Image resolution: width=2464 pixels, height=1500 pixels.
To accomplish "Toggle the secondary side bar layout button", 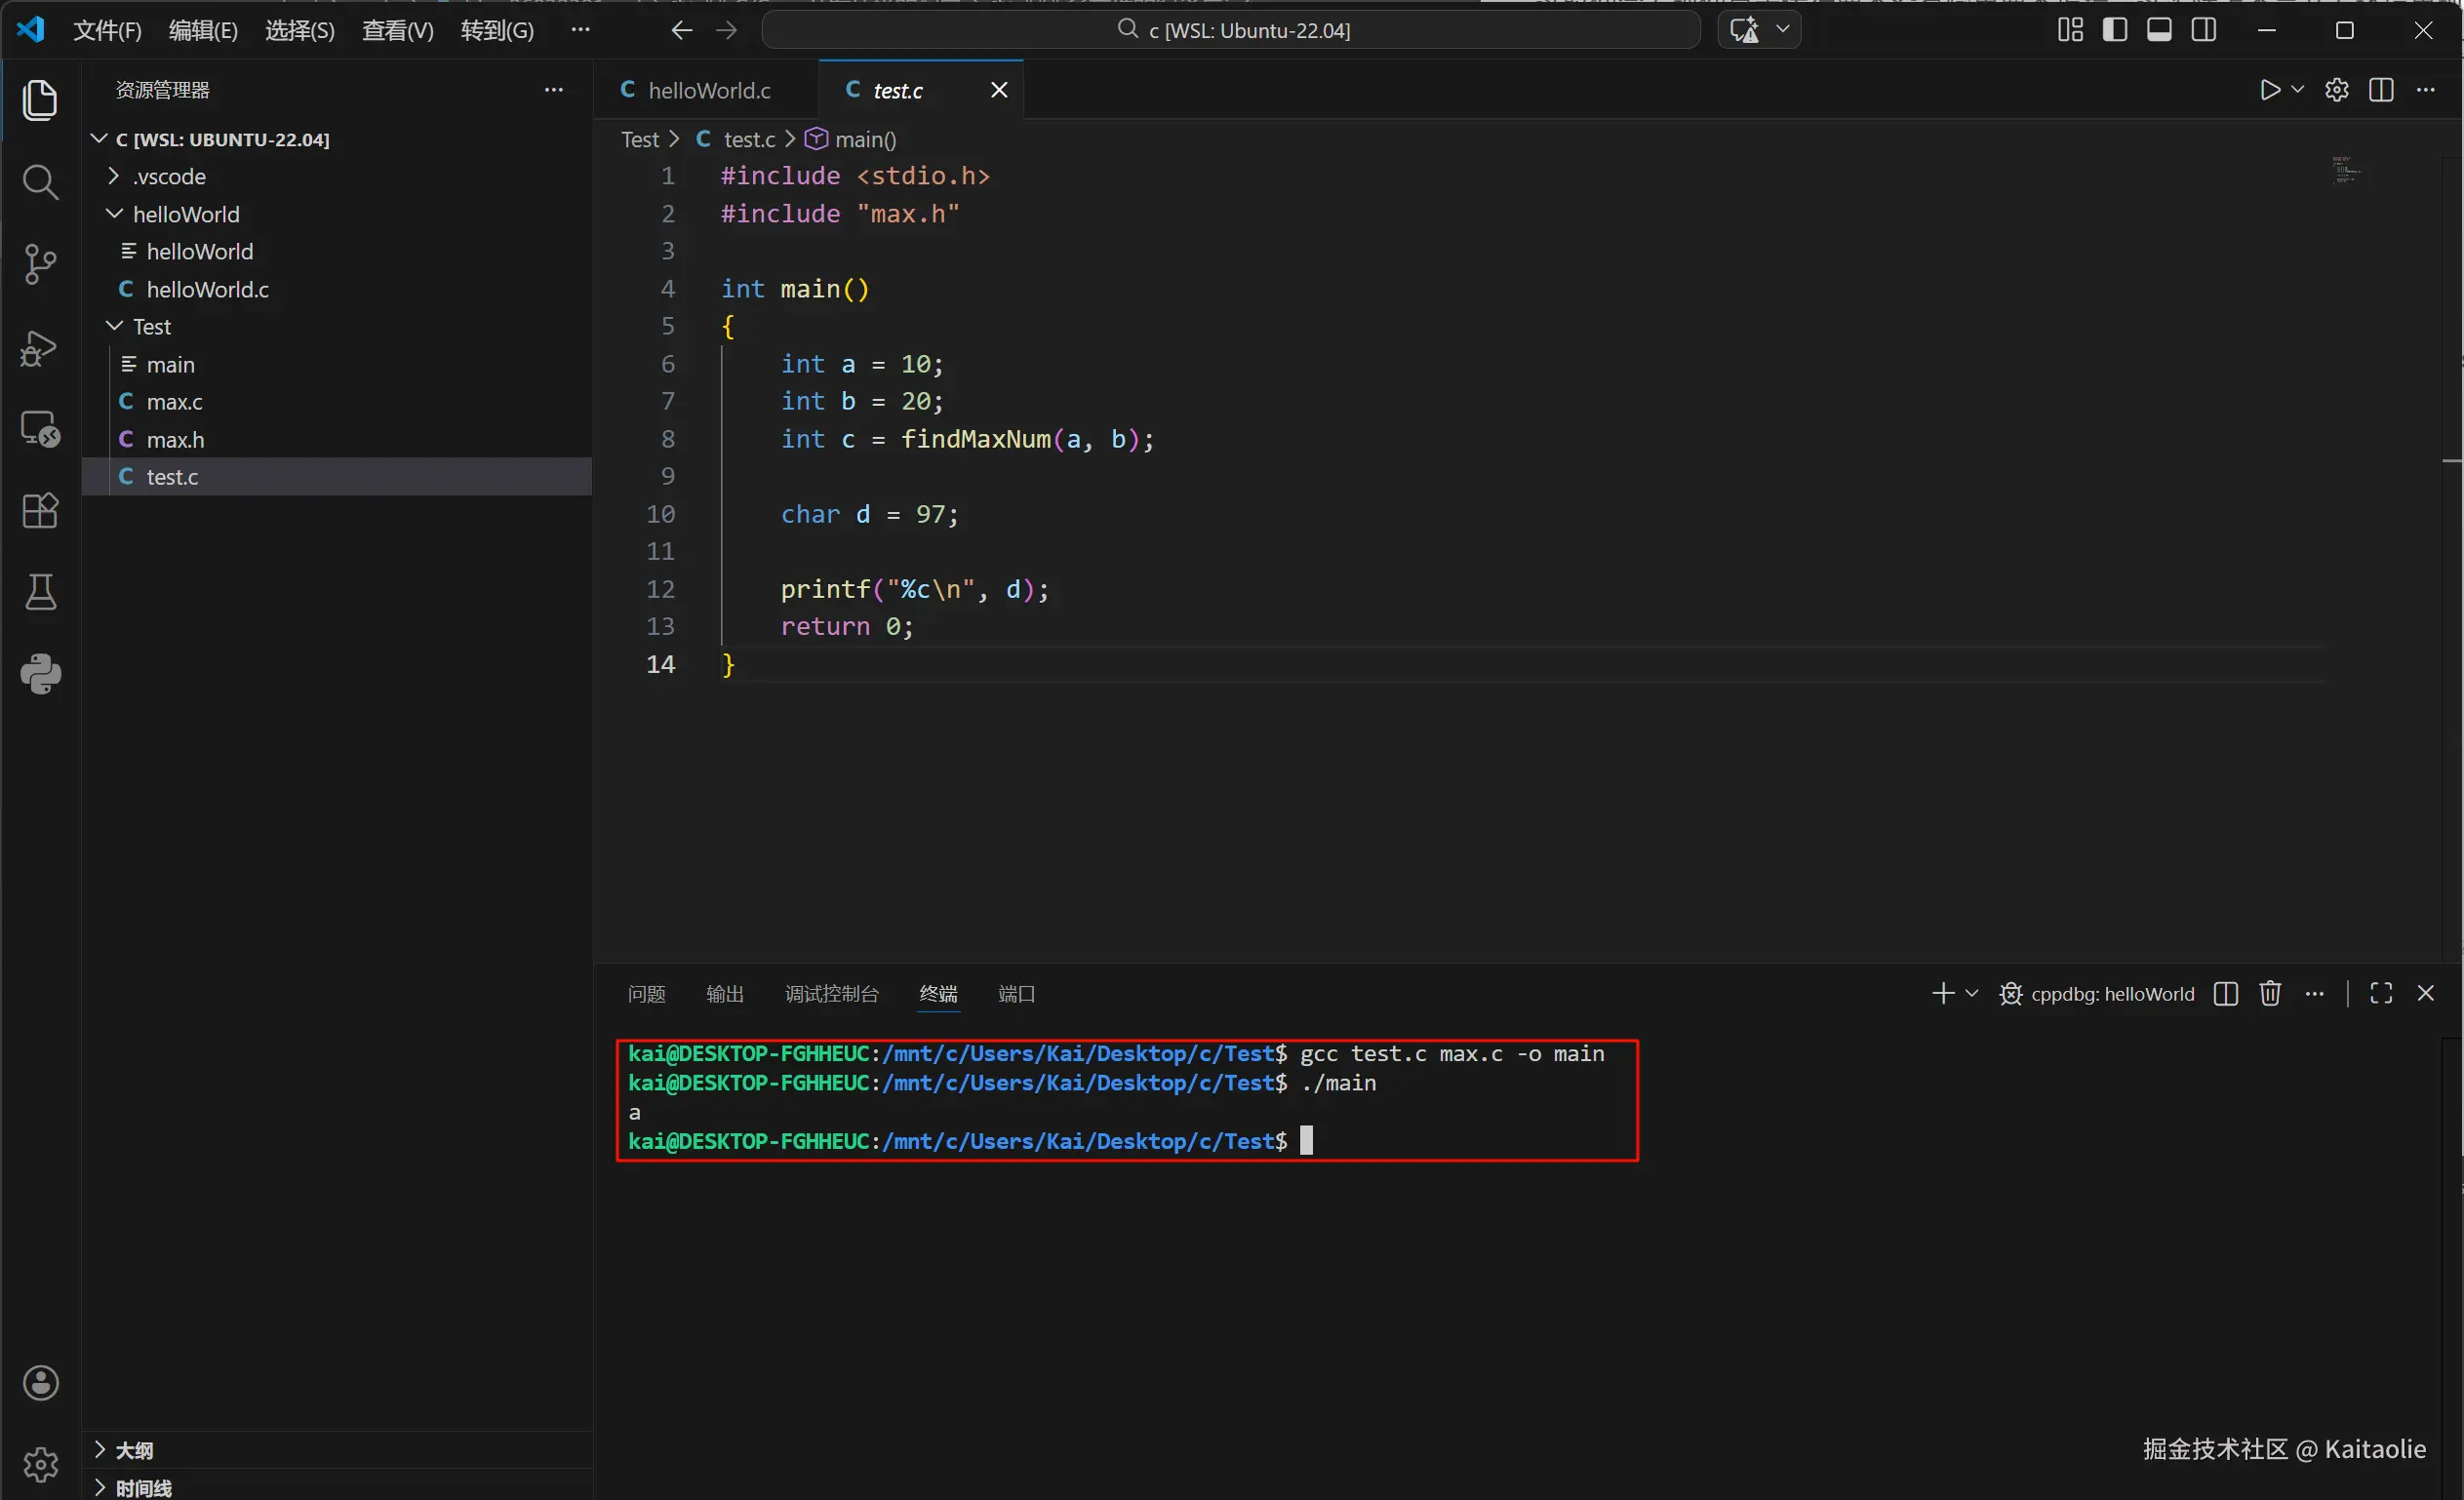I will 2204,30.
